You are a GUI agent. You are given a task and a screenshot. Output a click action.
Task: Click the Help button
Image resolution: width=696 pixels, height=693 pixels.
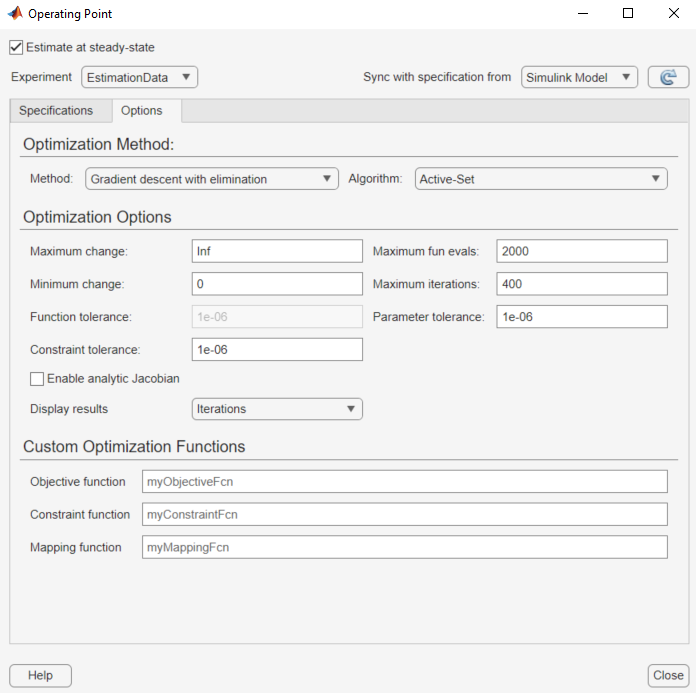(40, 675)
